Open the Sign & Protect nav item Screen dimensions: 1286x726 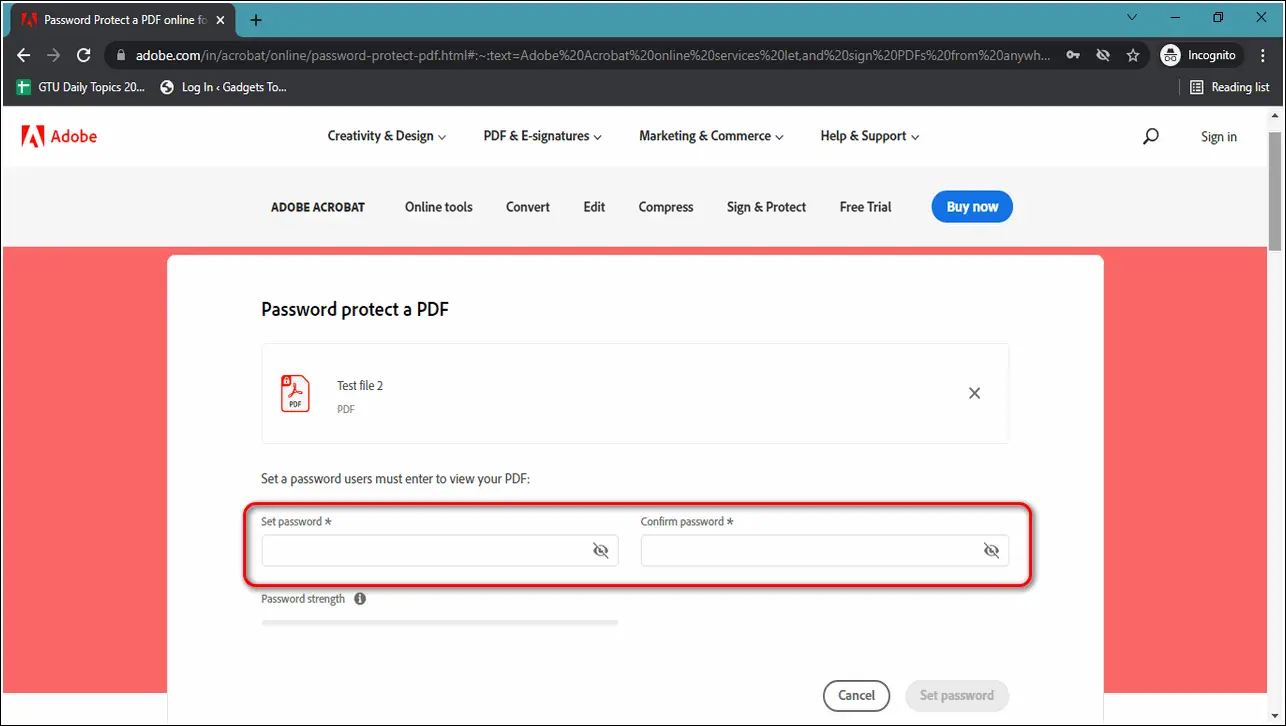(x=766, y=207)
